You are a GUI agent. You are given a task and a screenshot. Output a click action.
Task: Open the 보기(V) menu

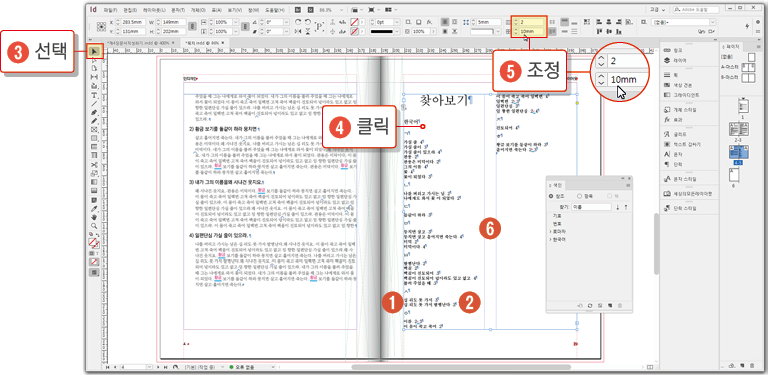click(x=235, y=9)
